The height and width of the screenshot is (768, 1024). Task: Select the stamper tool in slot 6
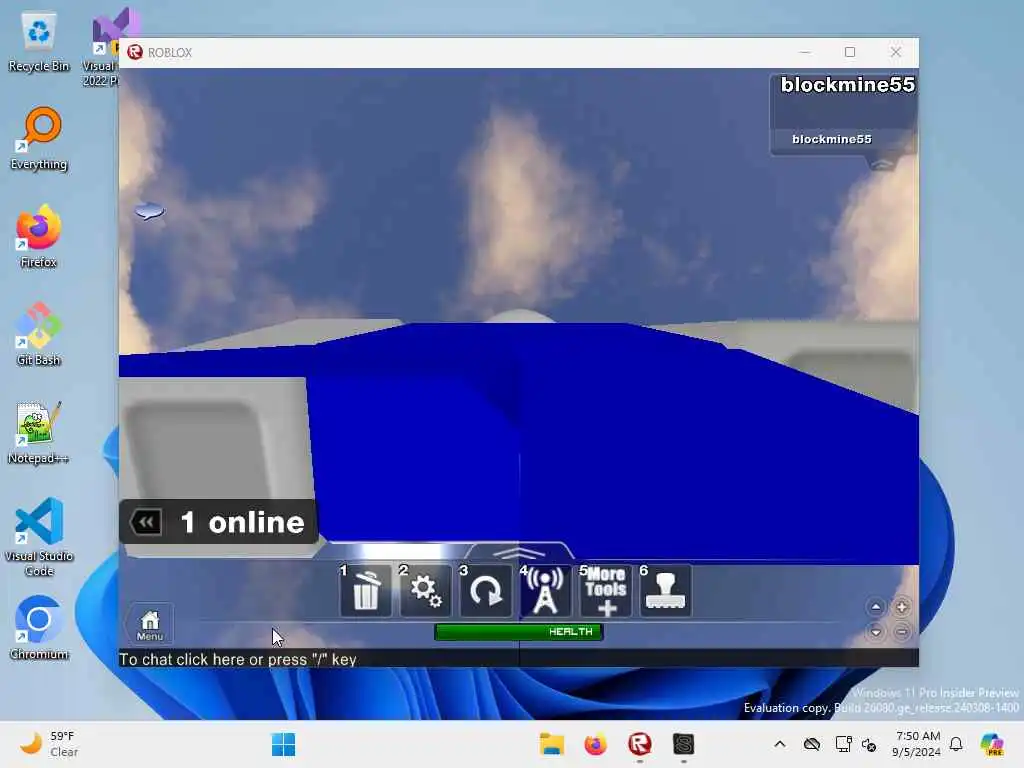coord(665,590)
